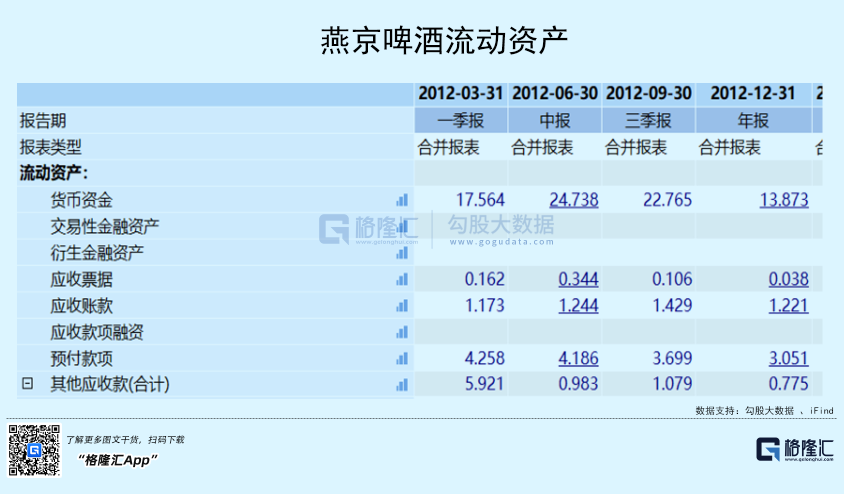Click the 3.699 预付款项 value
844x494 pixels.
click(672, 358)
